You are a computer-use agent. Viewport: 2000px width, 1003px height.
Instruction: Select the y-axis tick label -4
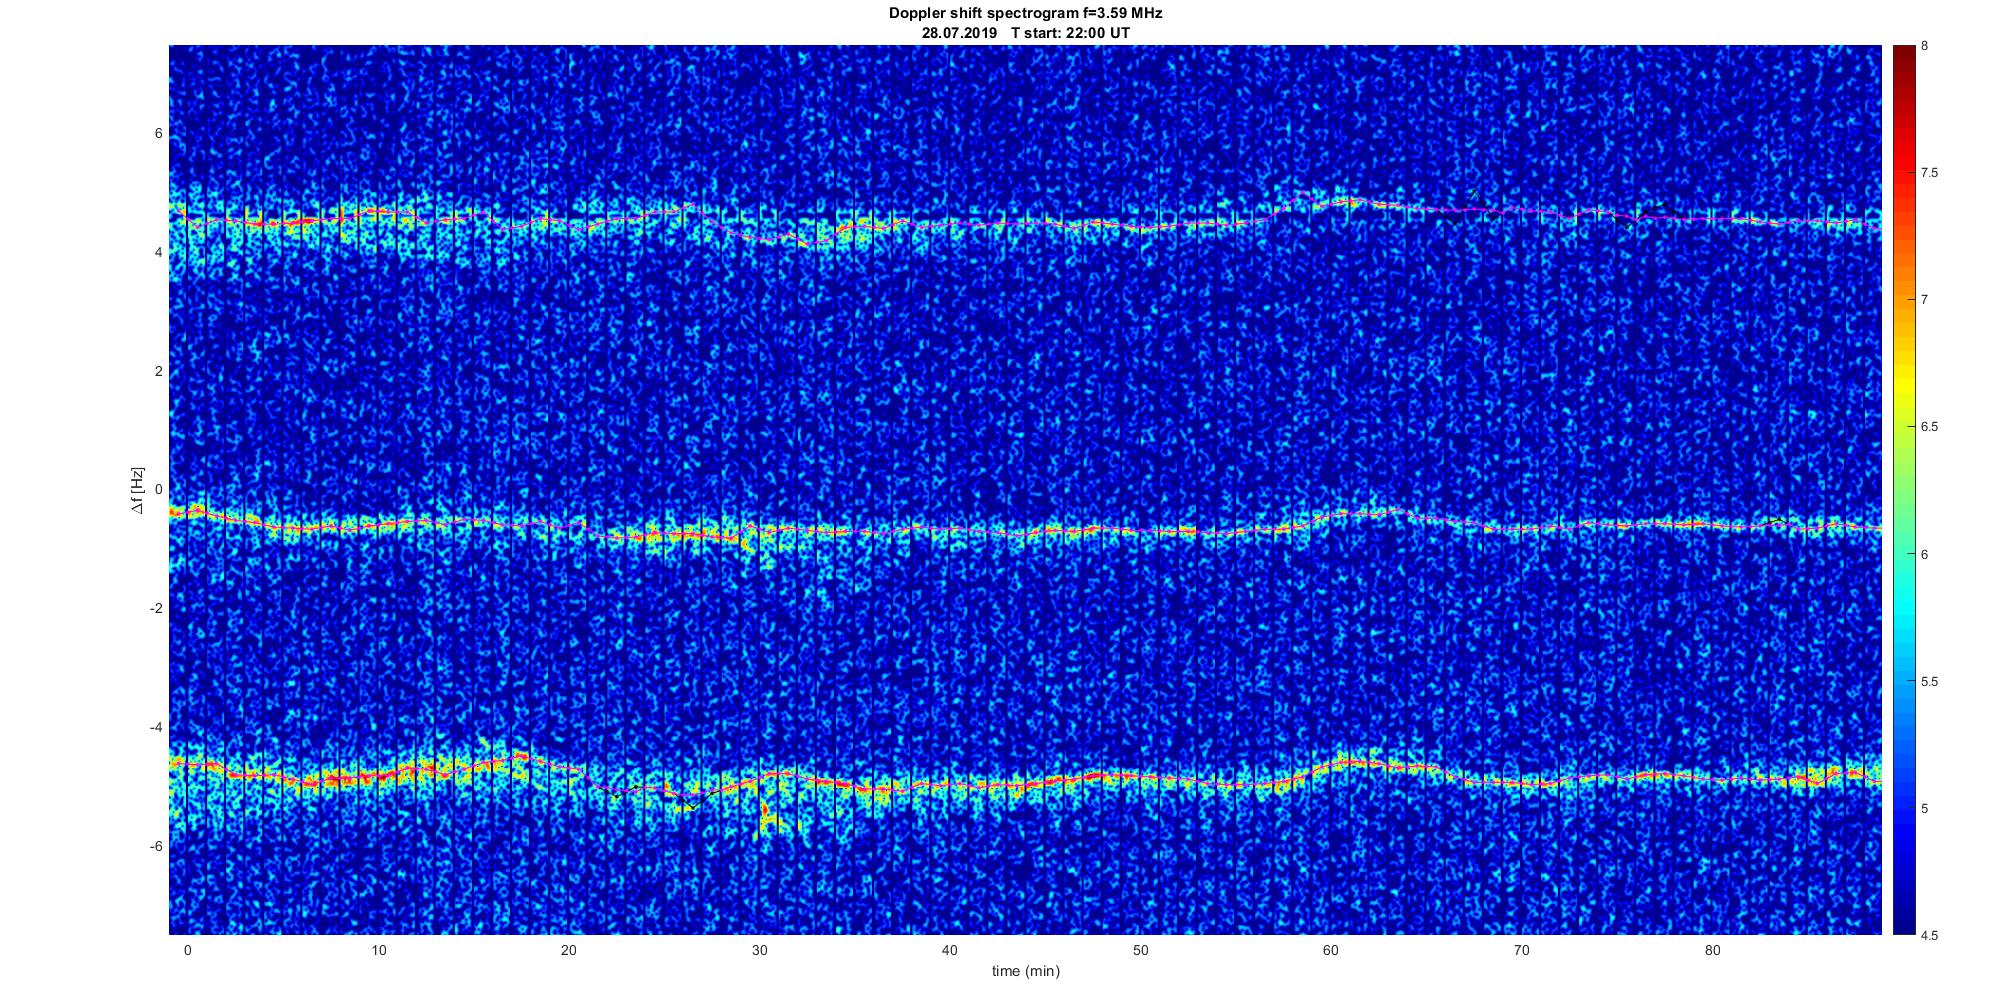pos(156,727)
